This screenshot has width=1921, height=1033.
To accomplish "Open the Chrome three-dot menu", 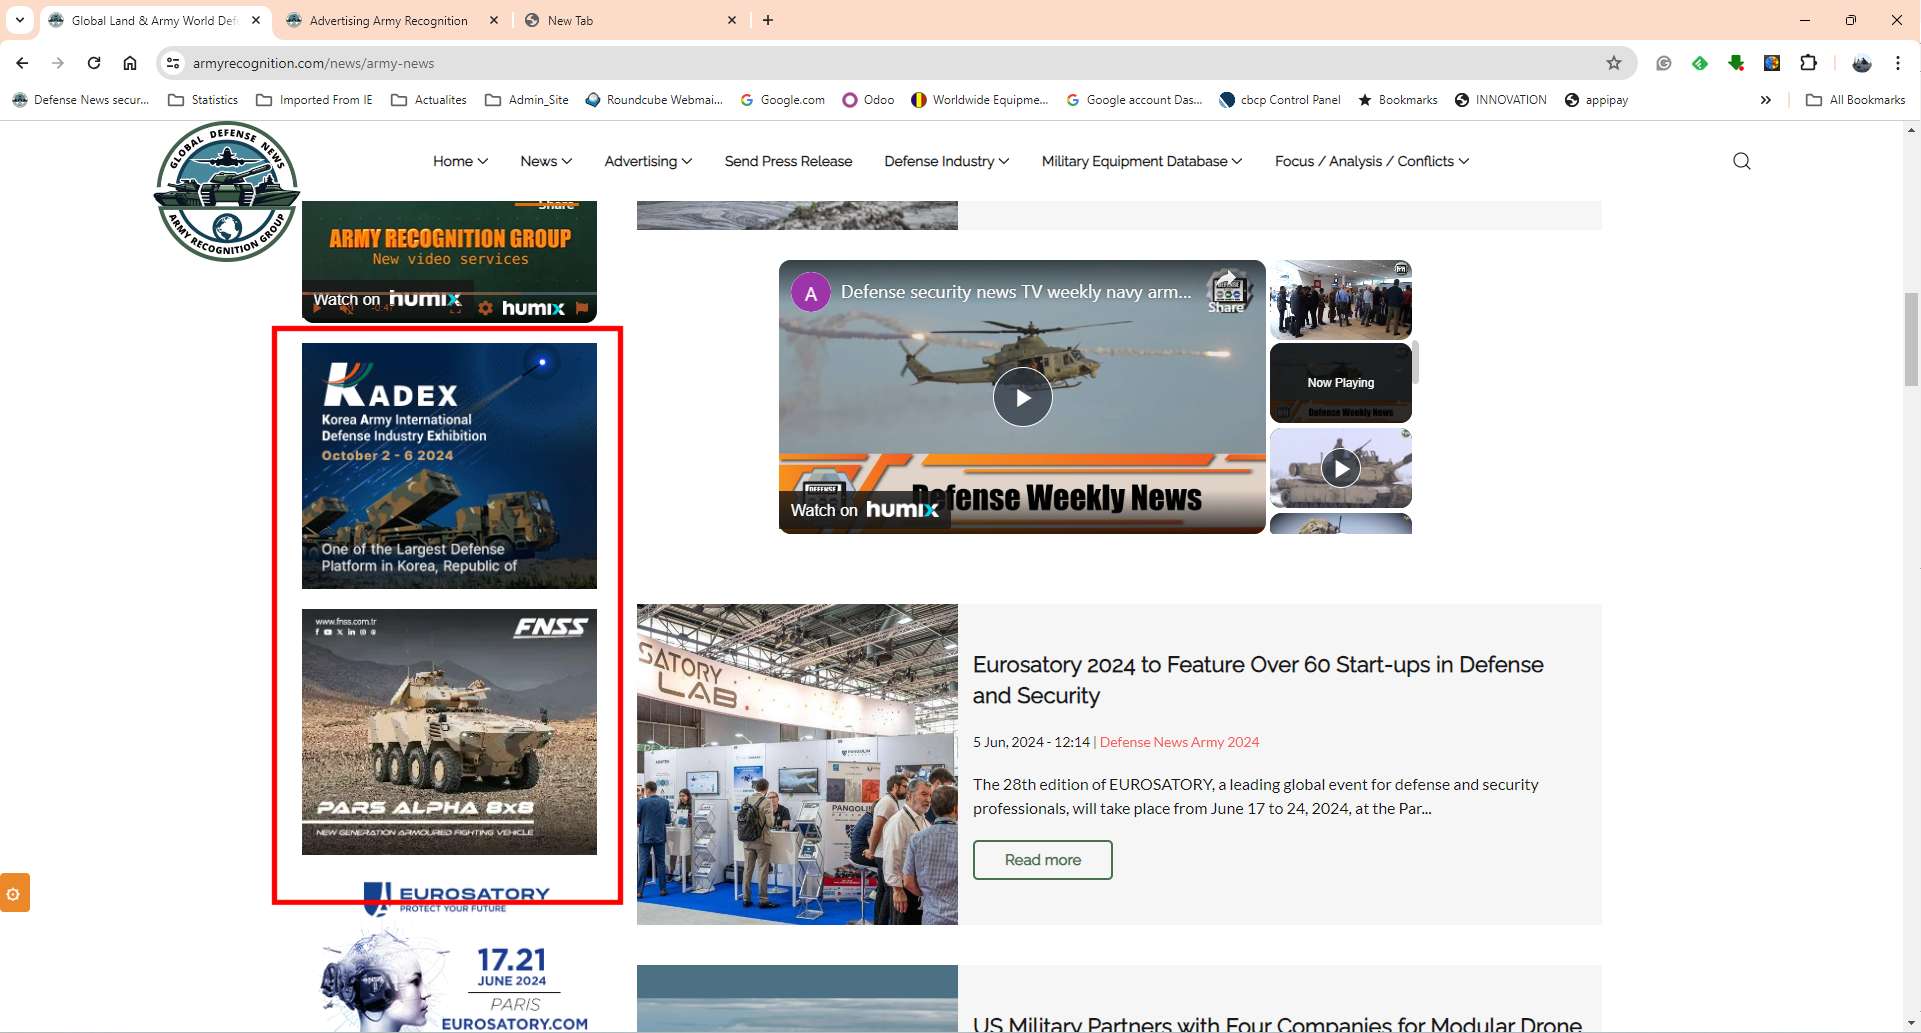I will (x=1897, y=63).
